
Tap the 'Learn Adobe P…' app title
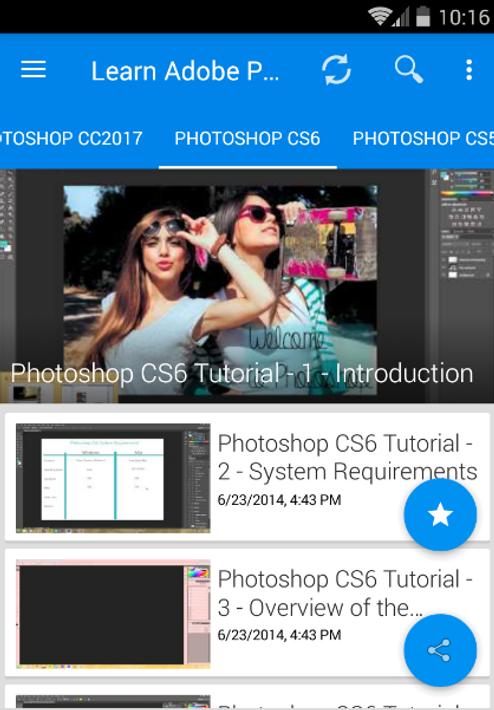click(185, 71)
